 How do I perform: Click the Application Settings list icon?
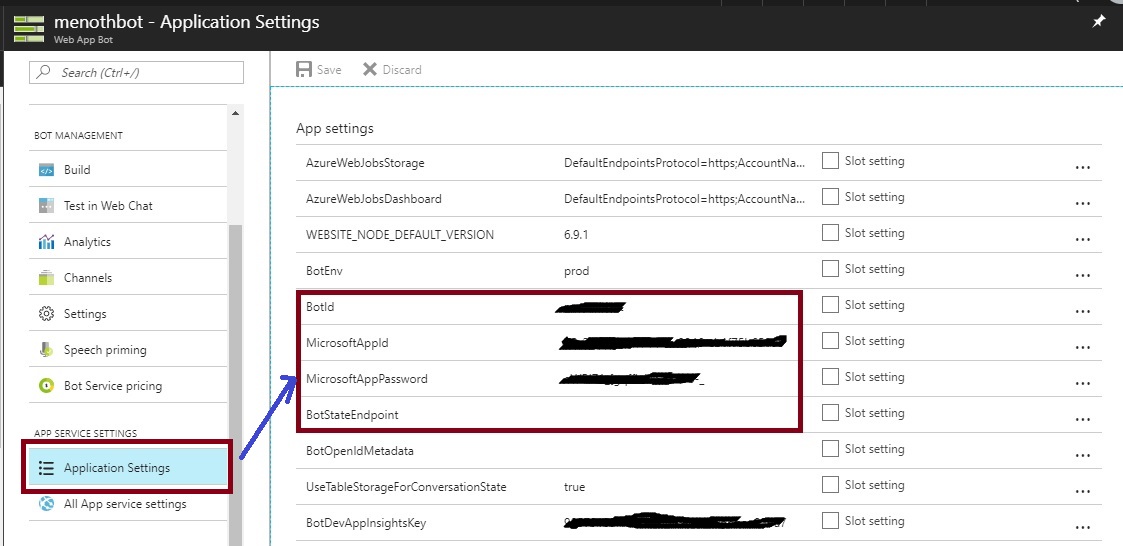(x=46, y=468)
